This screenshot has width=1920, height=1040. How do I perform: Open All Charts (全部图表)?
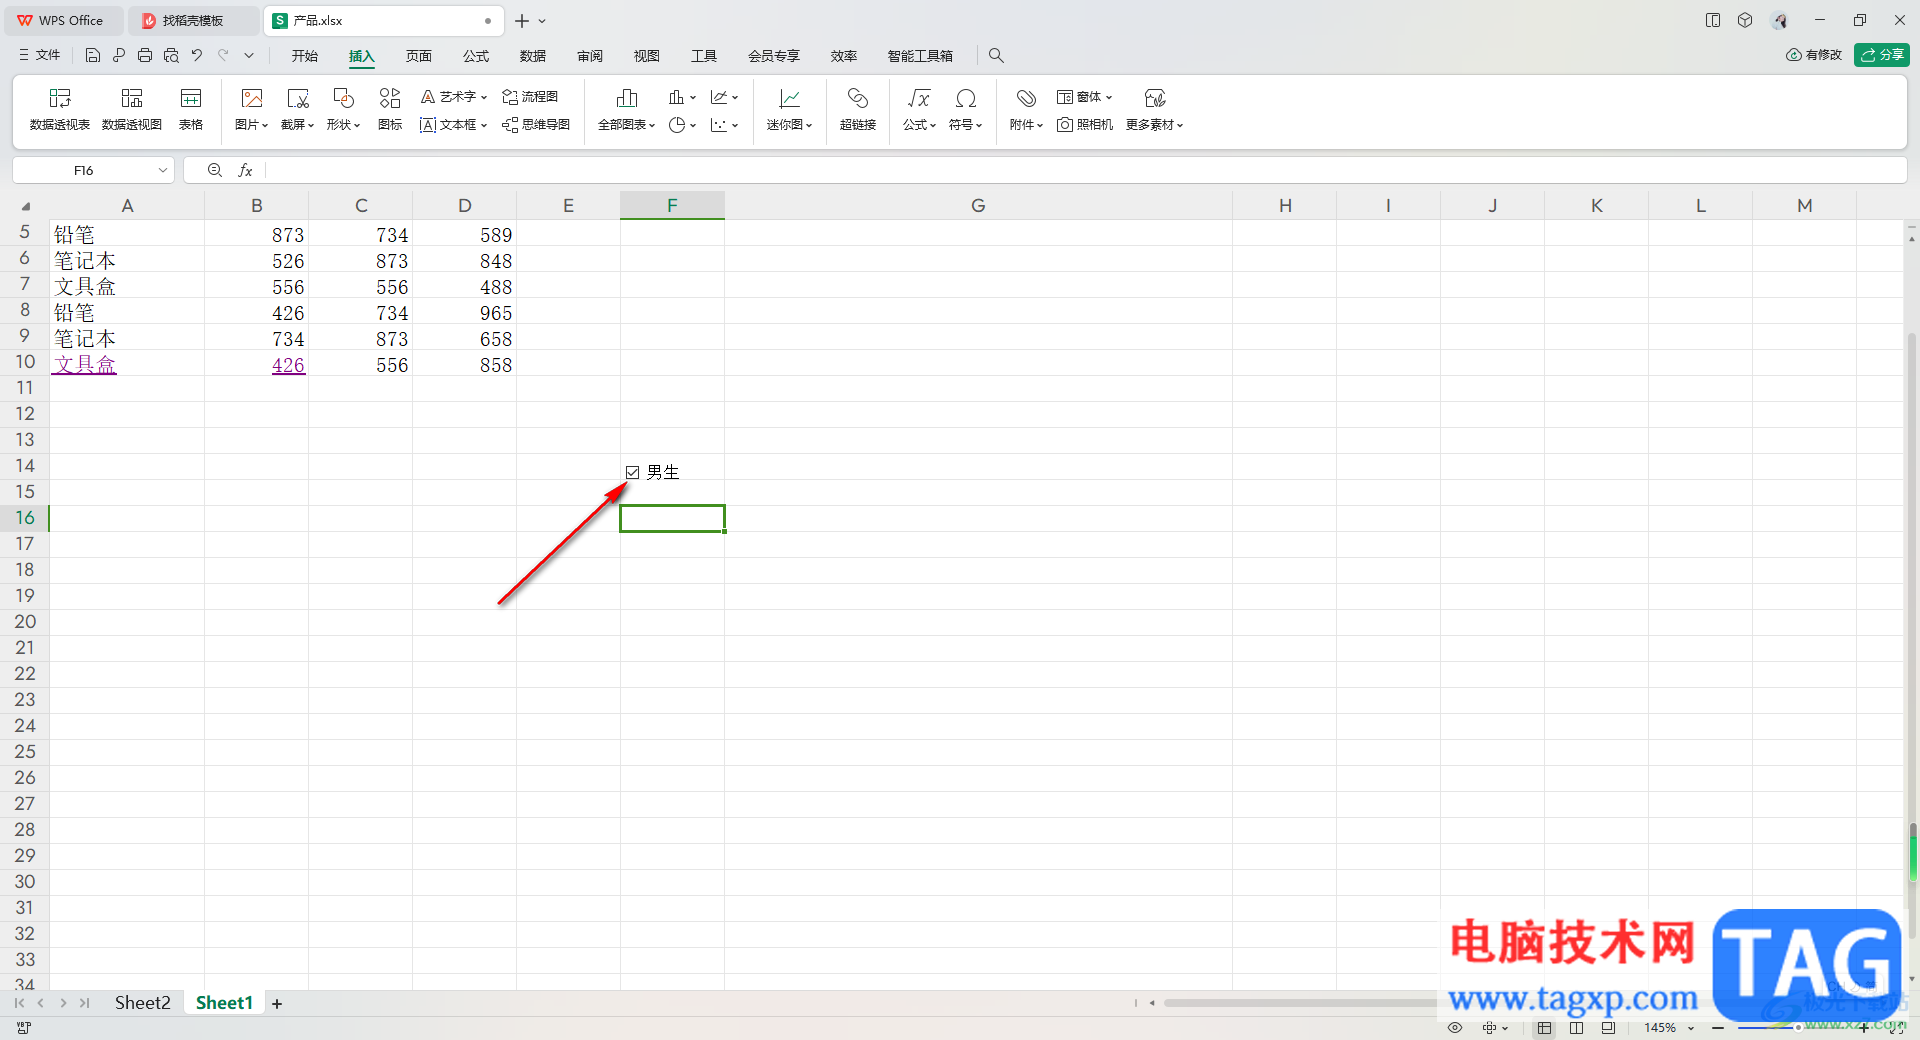[627, 109]
